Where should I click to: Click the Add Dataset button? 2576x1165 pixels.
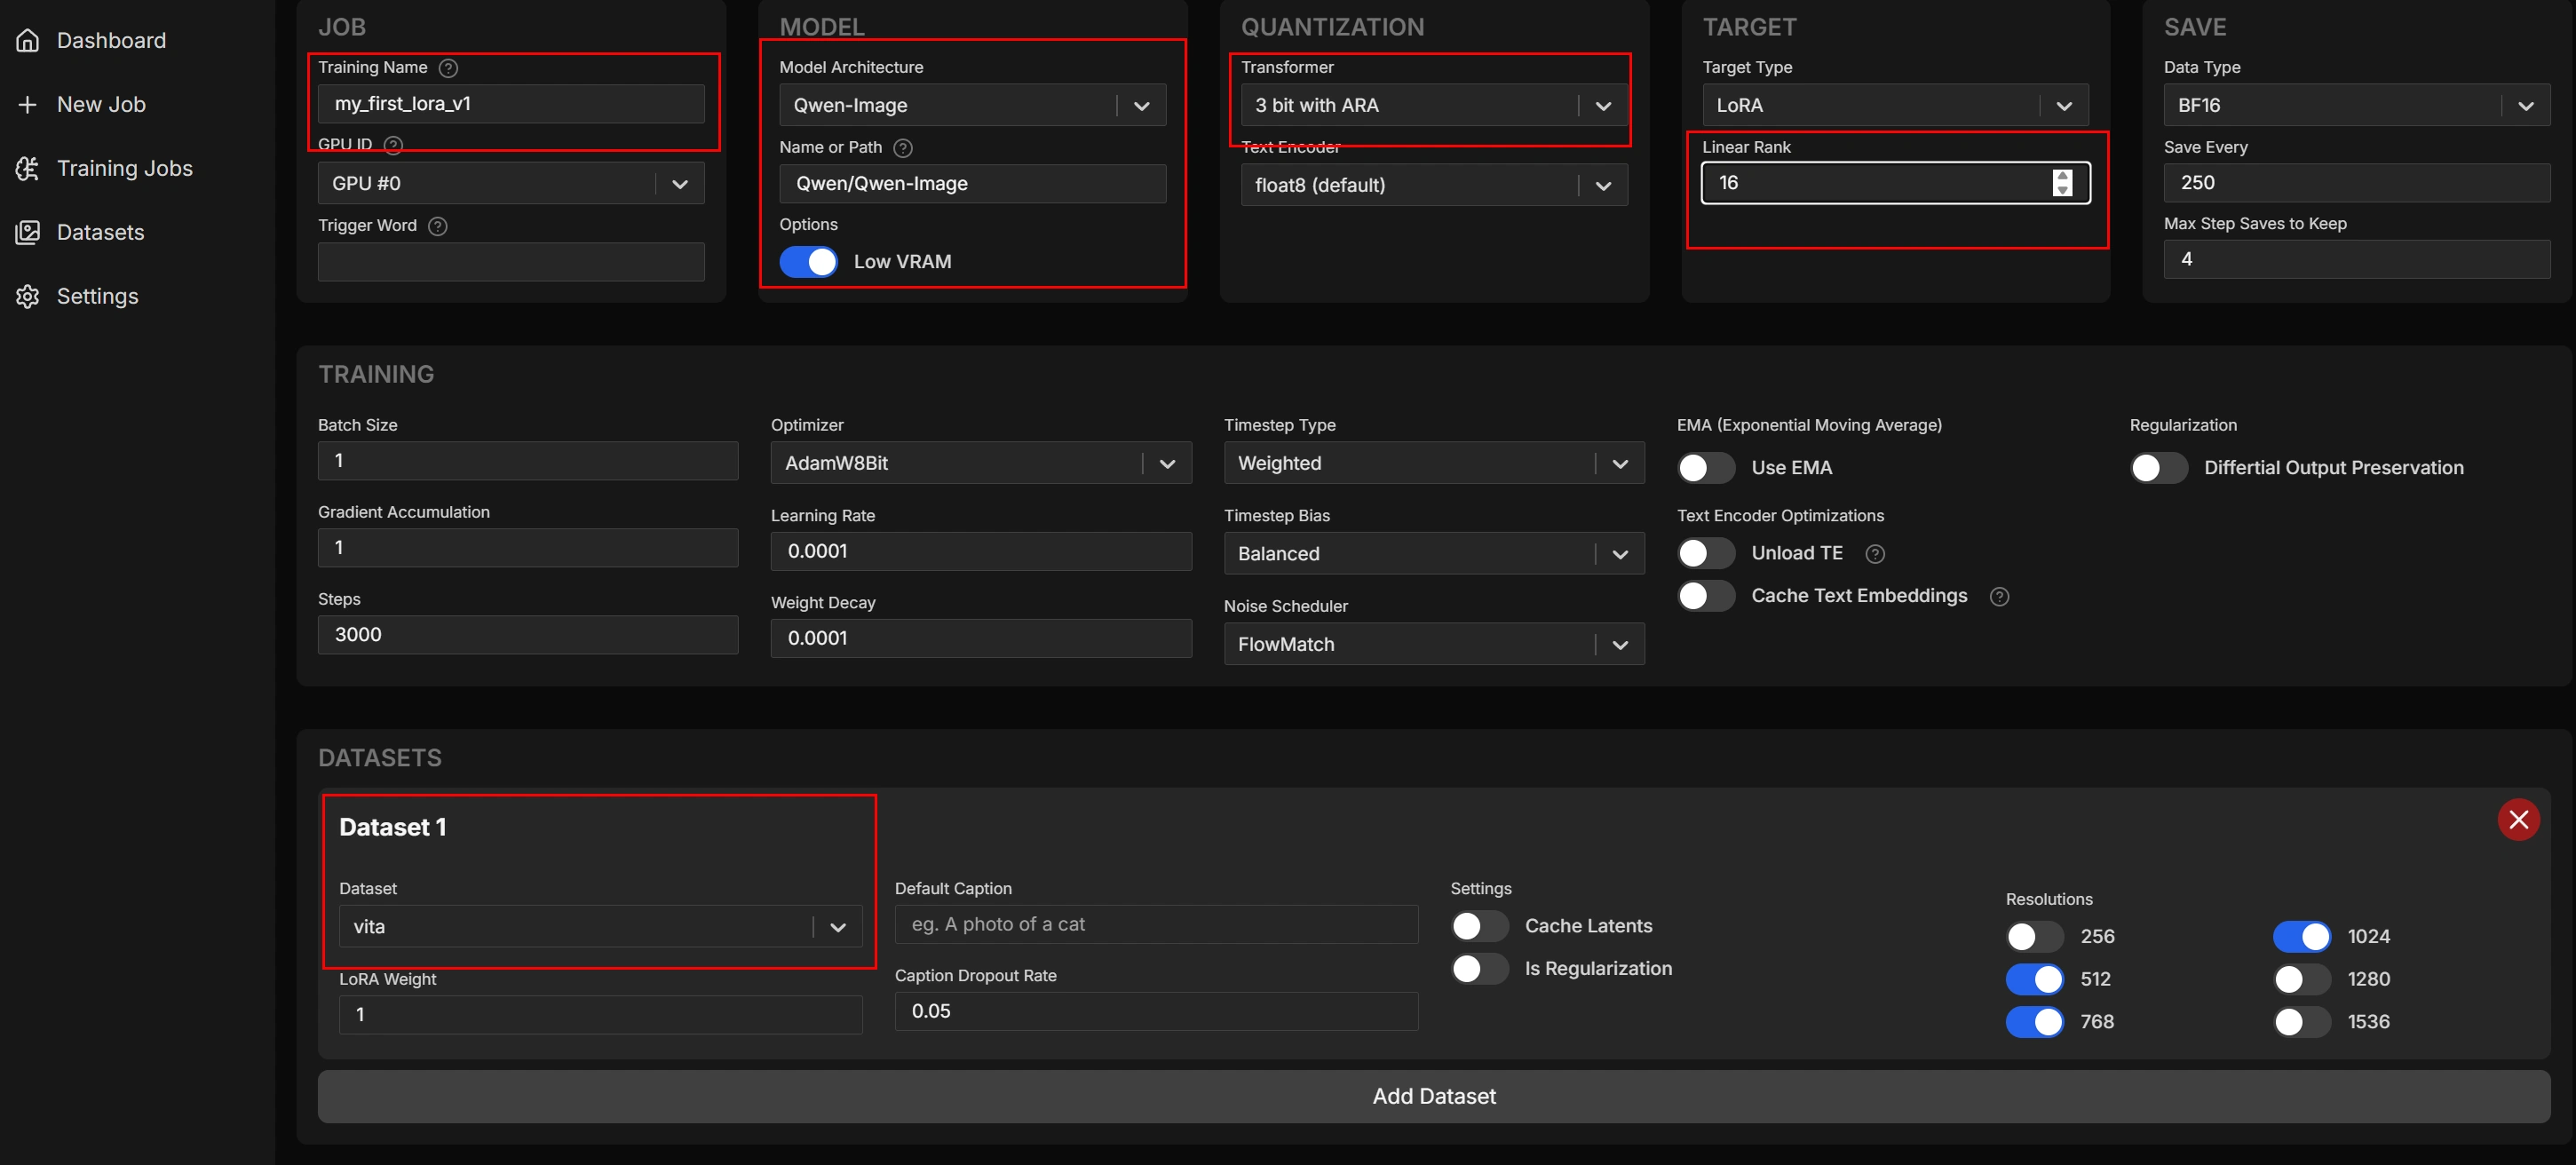click(1433, 1096)
